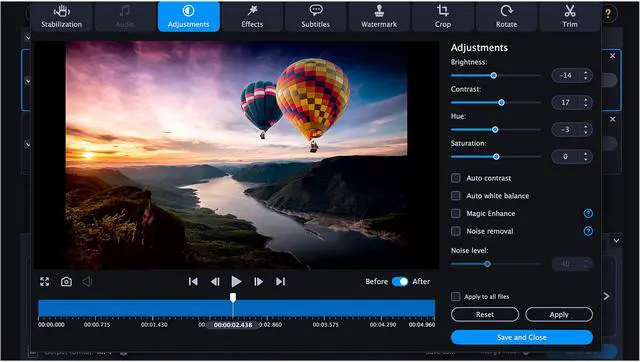Click the white timeline playhead marker
Screen dimensions: 640x362
tap(233, 298)
